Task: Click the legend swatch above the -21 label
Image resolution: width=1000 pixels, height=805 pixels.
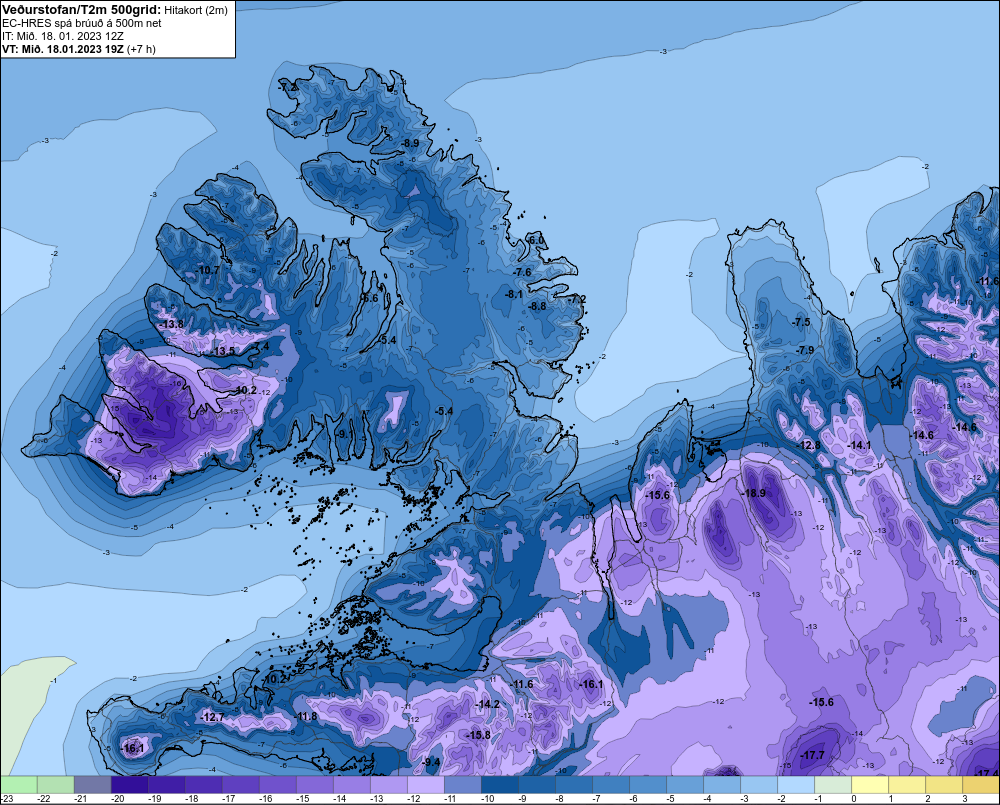Action: coord(92,784)
